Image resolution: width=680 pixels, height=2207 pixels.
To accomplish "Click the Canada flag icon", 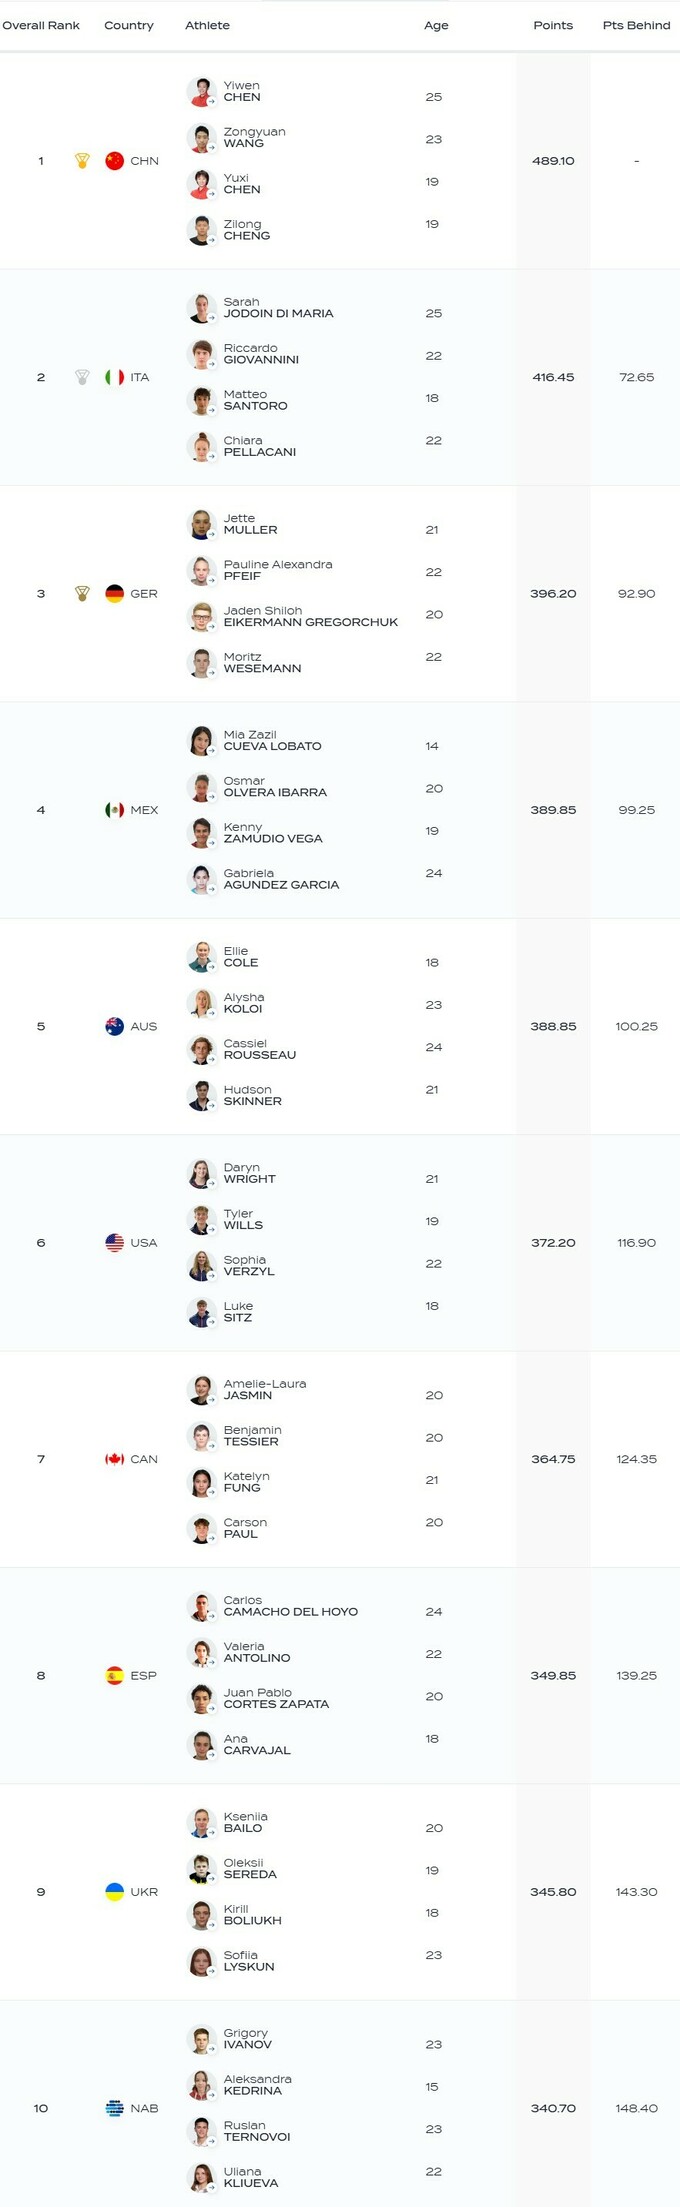I will click(x=115, y=1459).
